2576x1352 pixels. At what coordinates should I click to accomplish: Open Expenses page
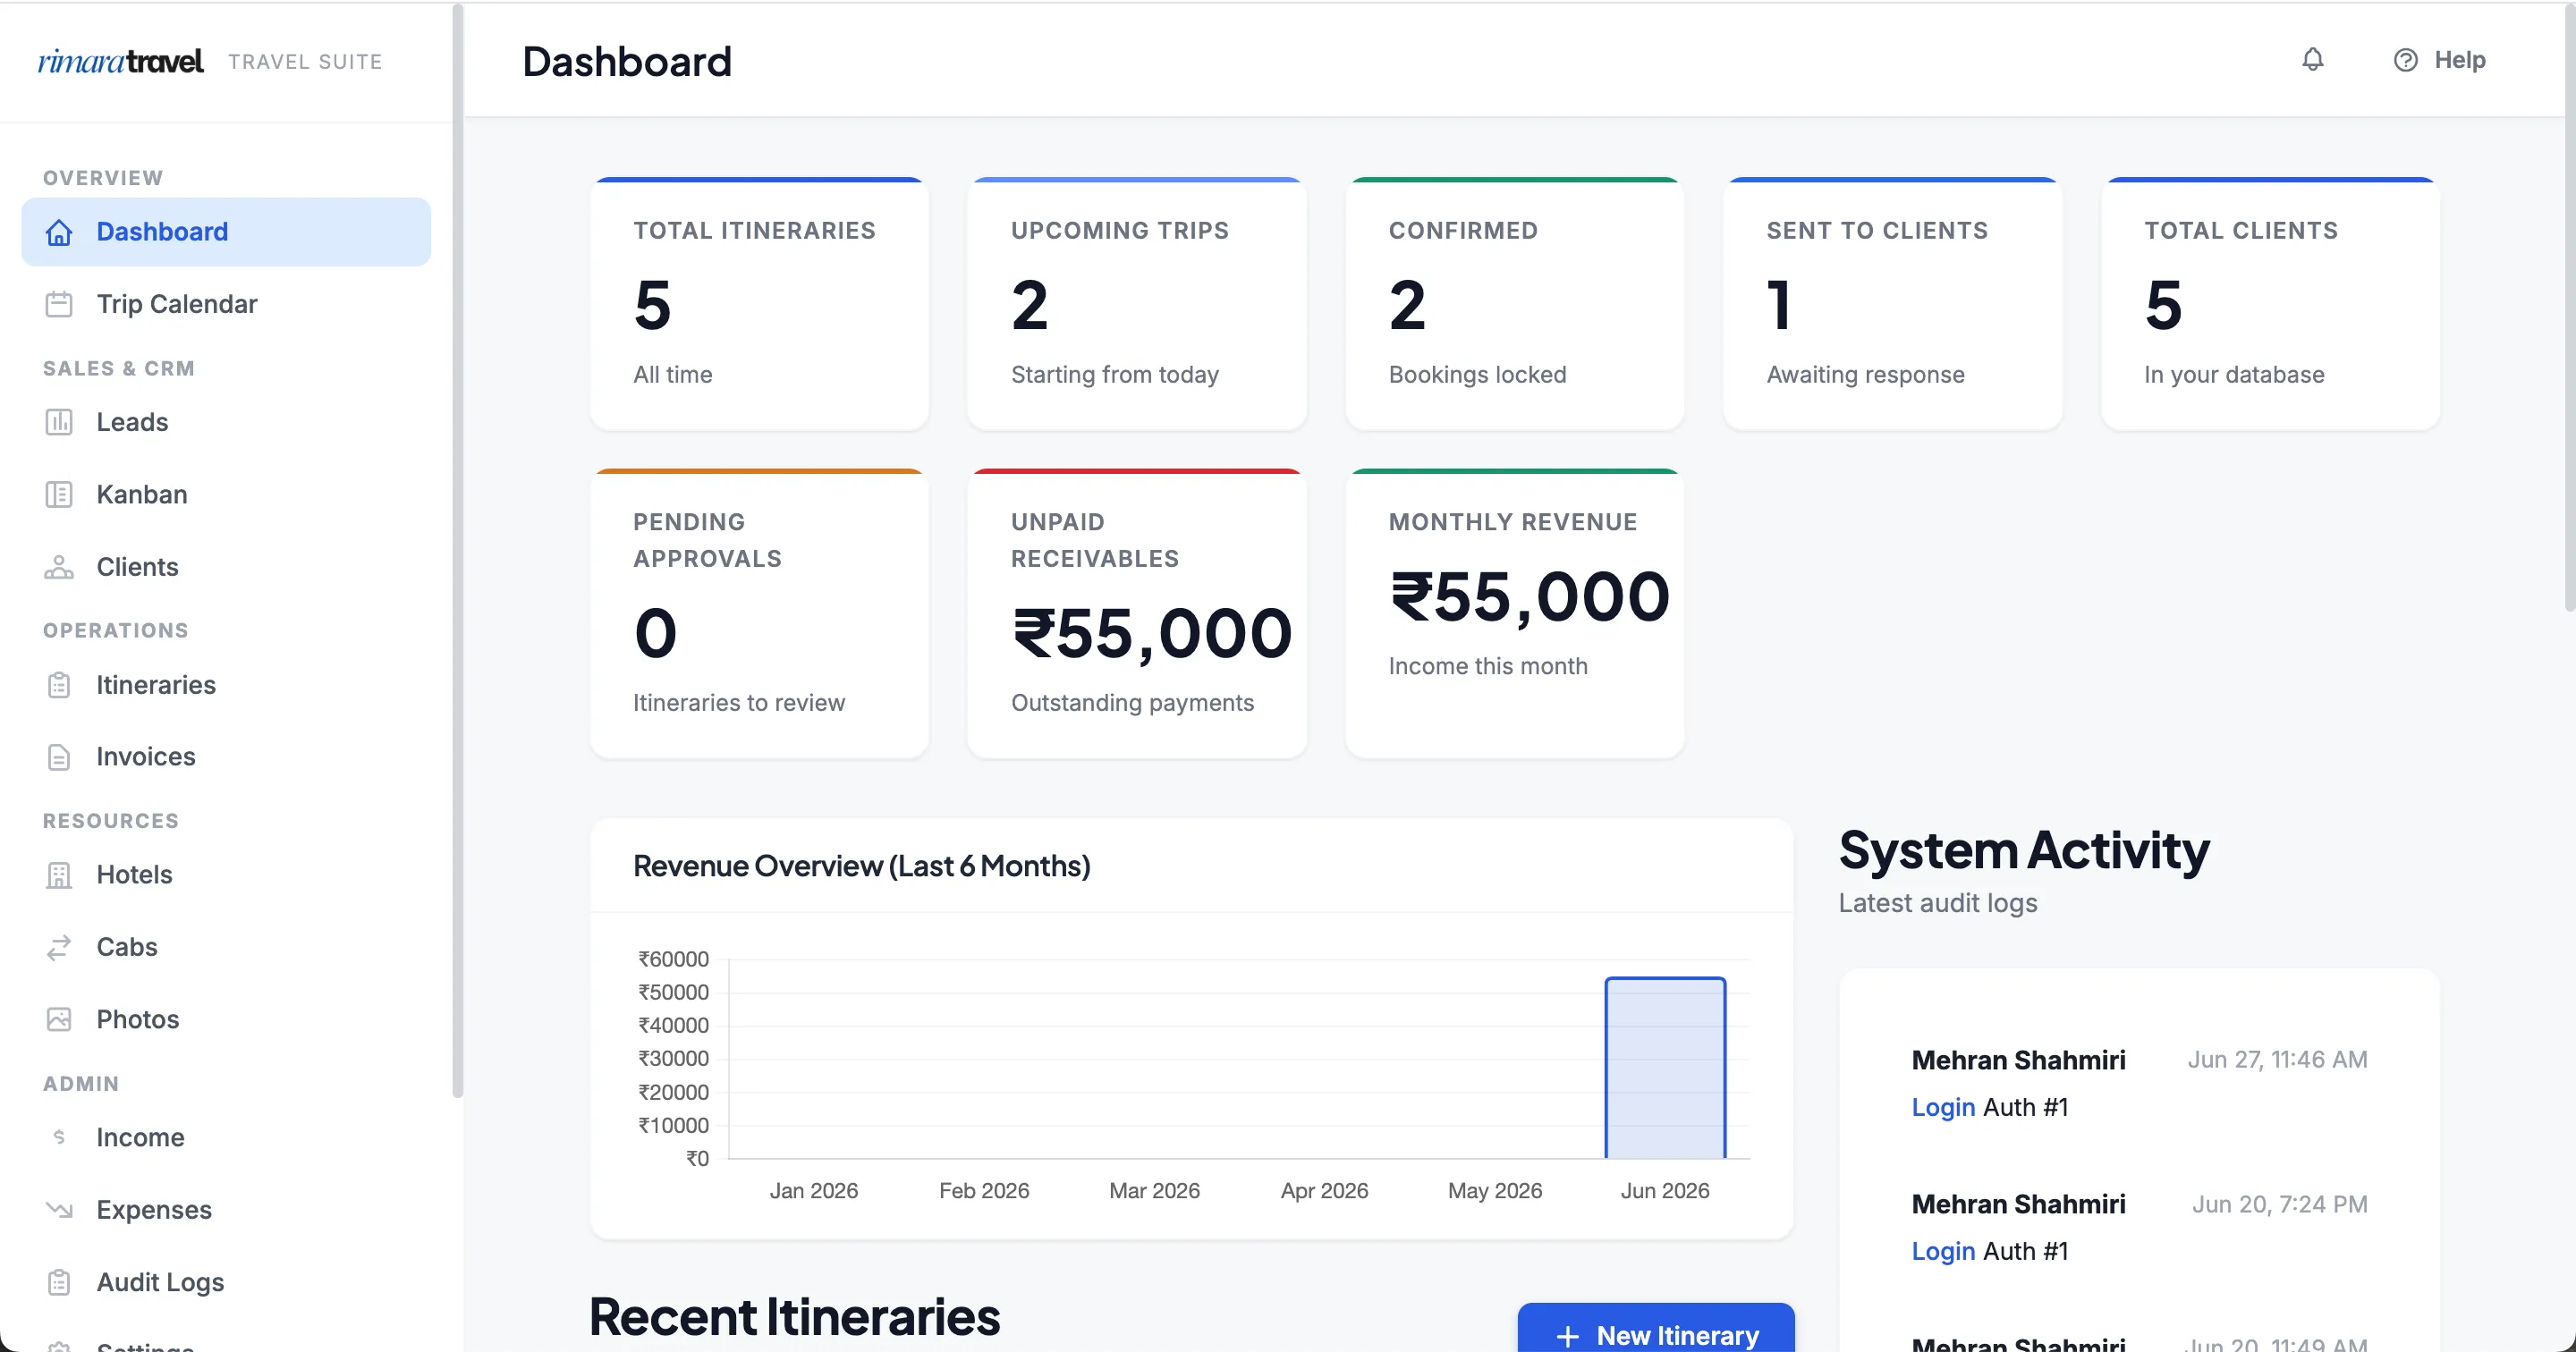[226, 1210]
